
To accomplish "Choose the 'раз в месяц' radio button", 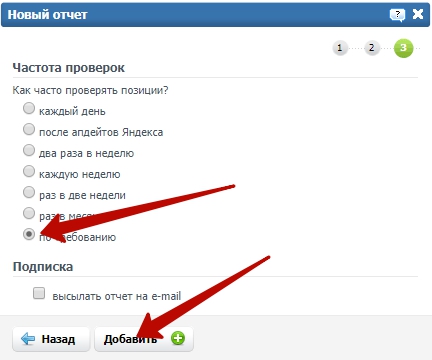I will point(29,213).
